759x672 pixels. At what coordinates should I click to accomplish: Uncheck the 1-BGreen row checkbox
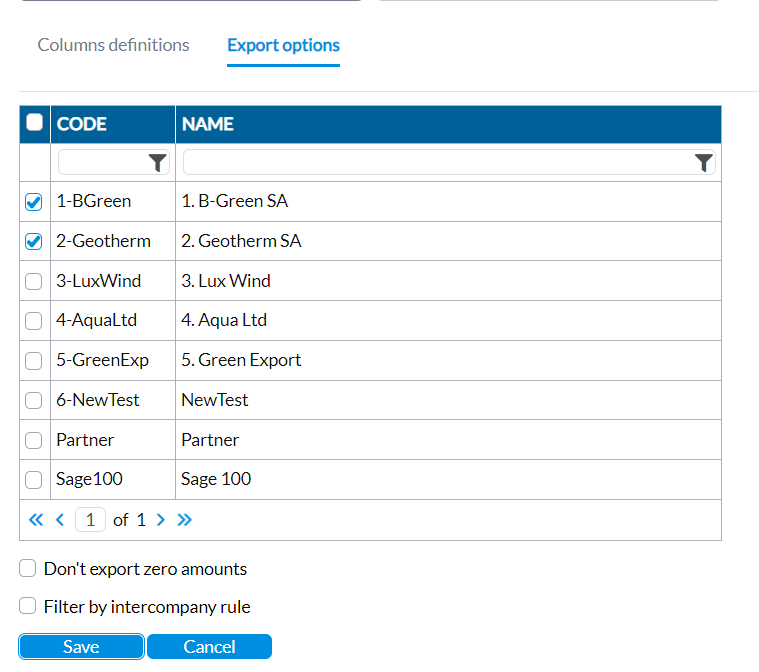tap(33, 201)
